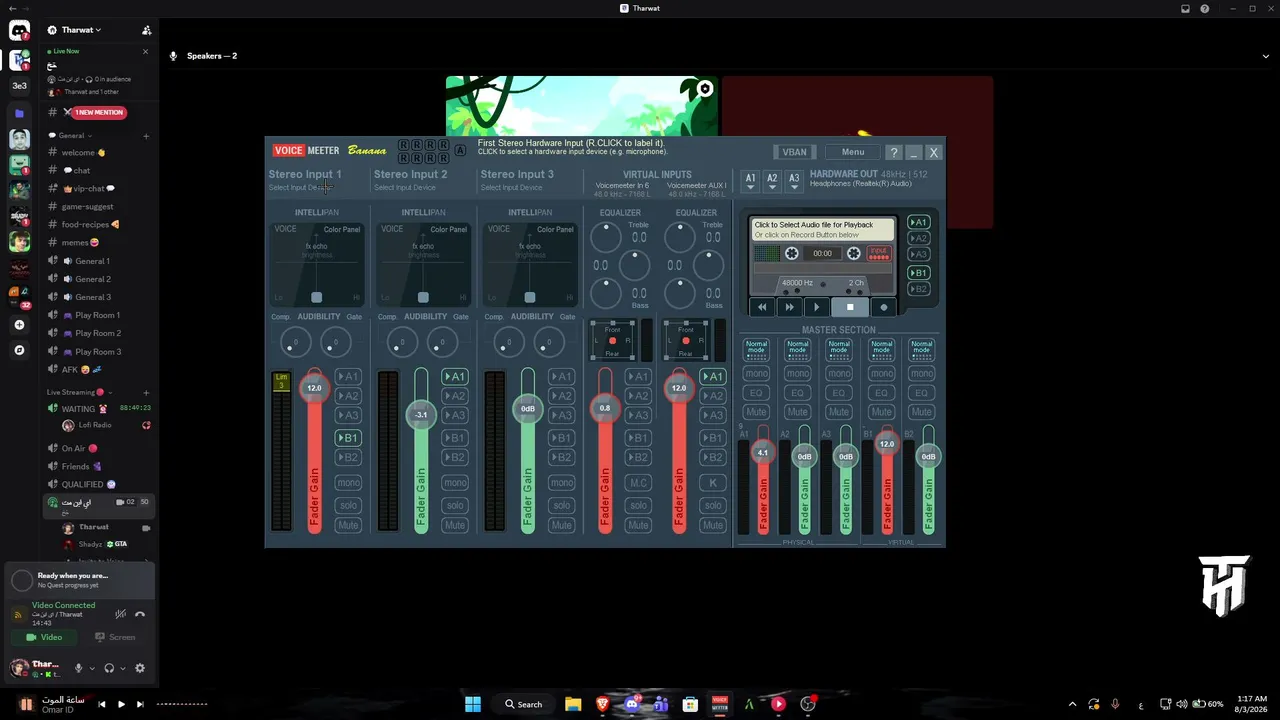
Task: Open Discord discover servers compass icon
Action: click(x=19, y=350)
